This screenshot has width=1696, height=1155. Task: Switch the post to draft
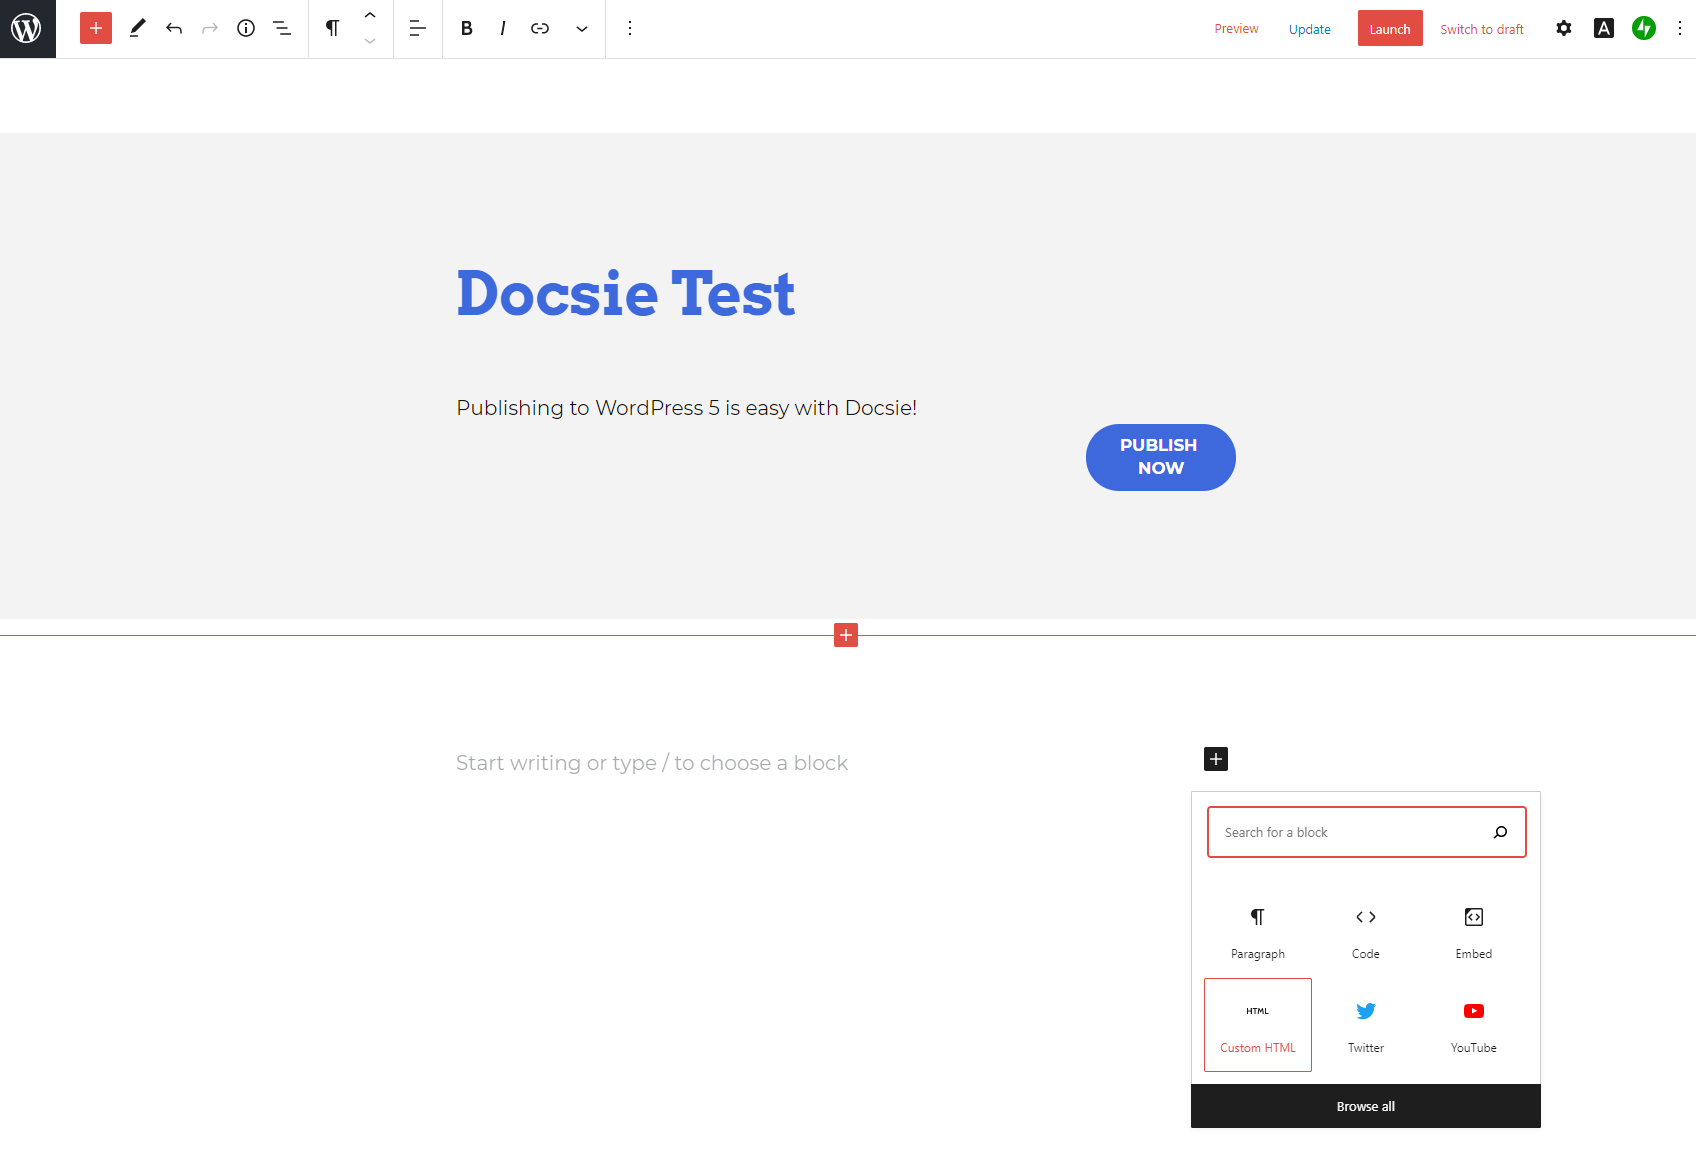click(1482, 29)
